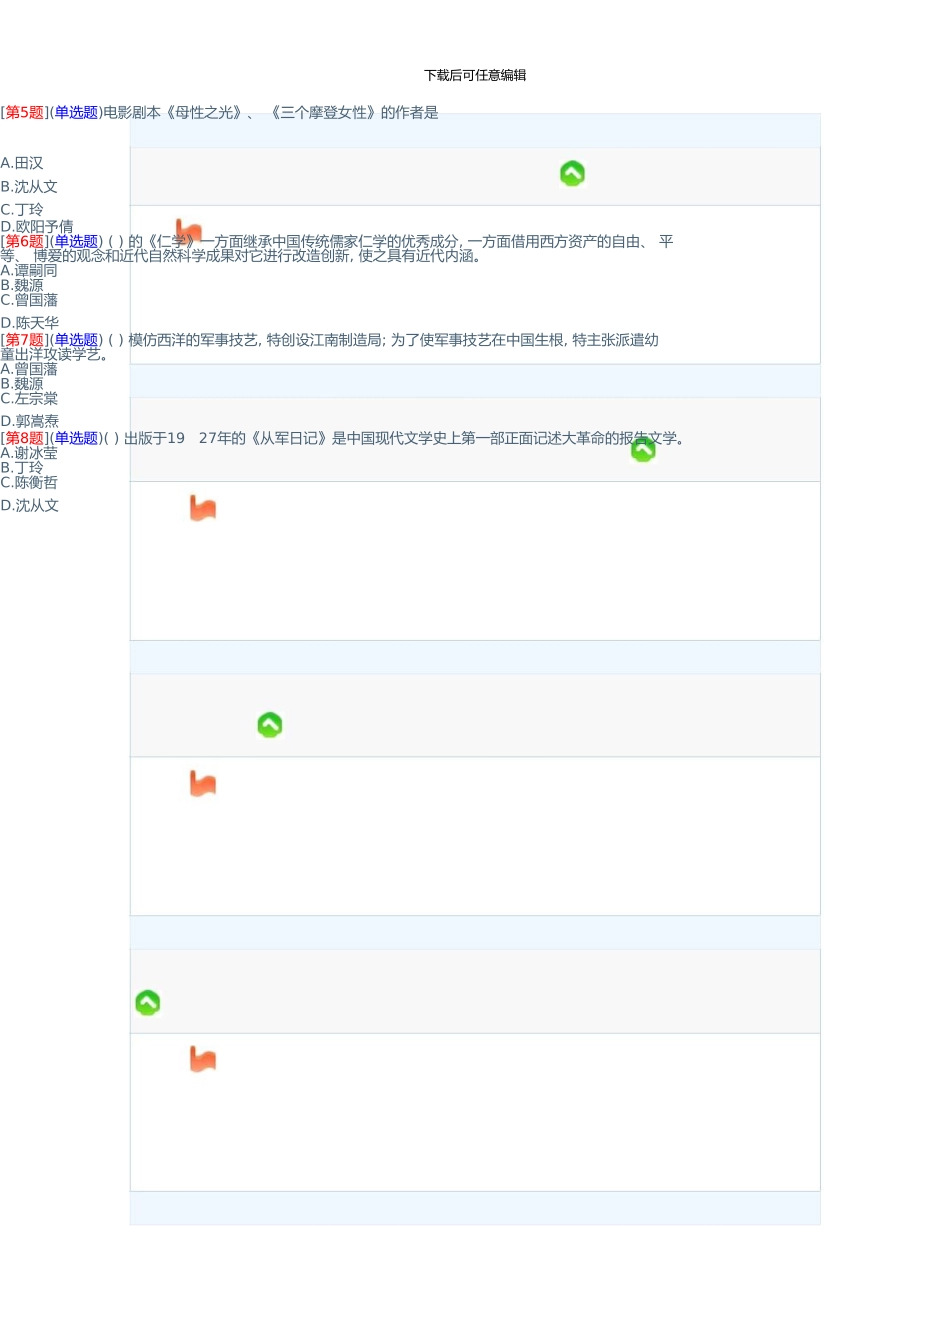
Task: Click the 第5题 question label
Action: coord(25,113)
